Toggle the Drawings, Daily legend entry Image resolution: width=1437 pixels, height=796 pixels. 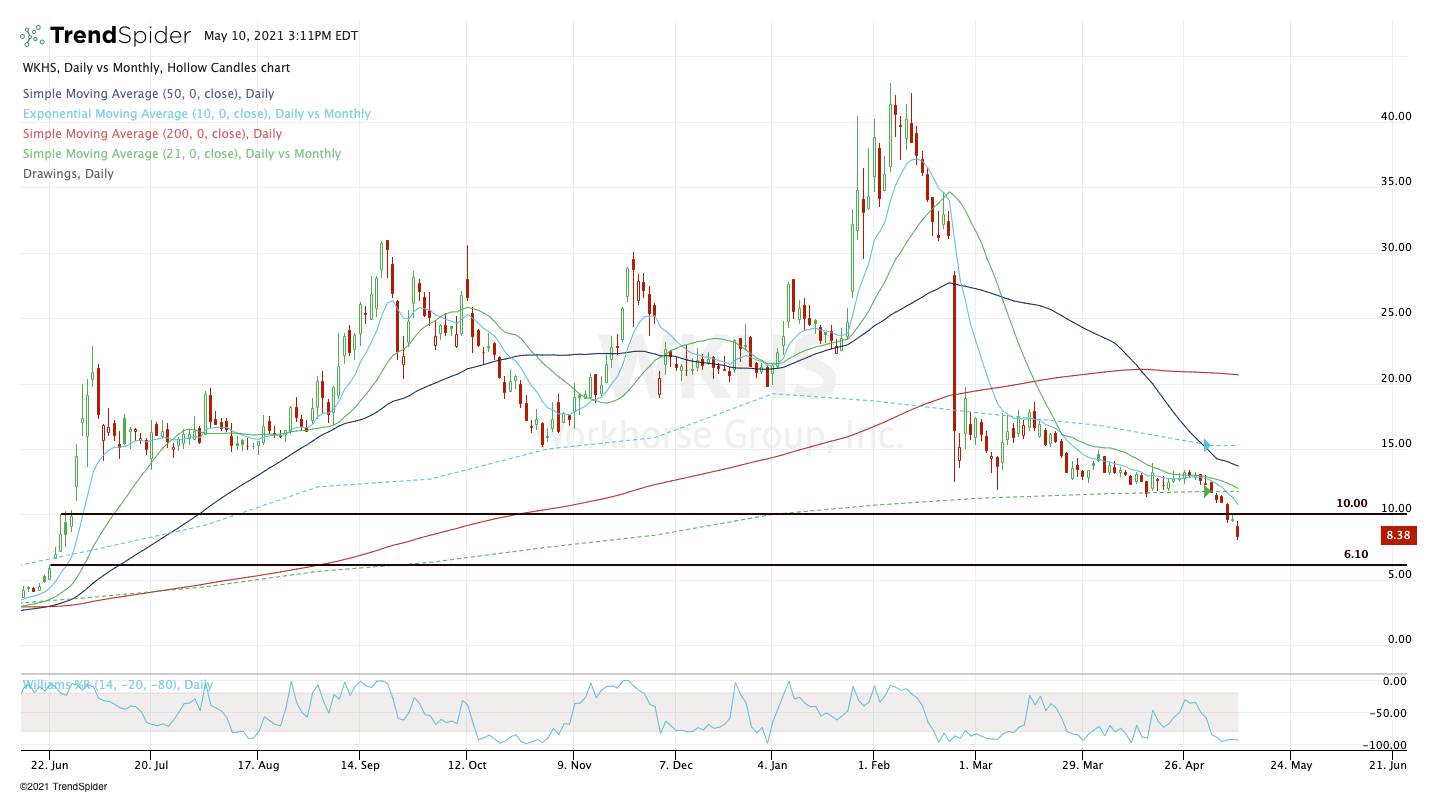(68, 174)
